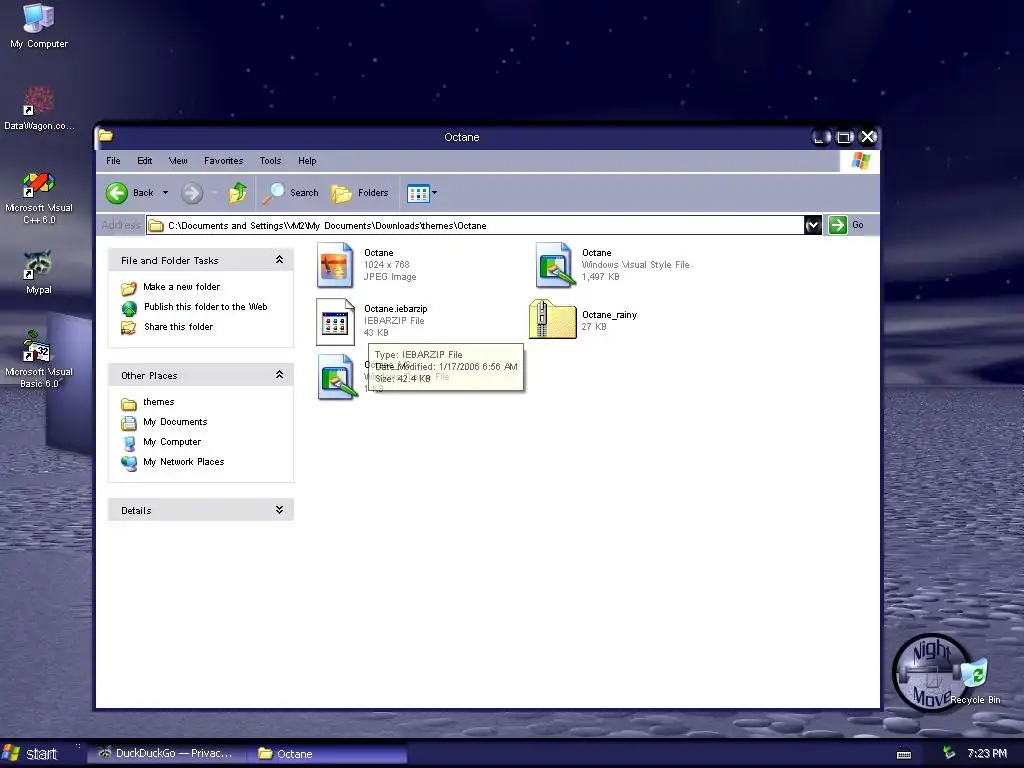
Task: Open the start menu
Action: [x=30, y=754]
